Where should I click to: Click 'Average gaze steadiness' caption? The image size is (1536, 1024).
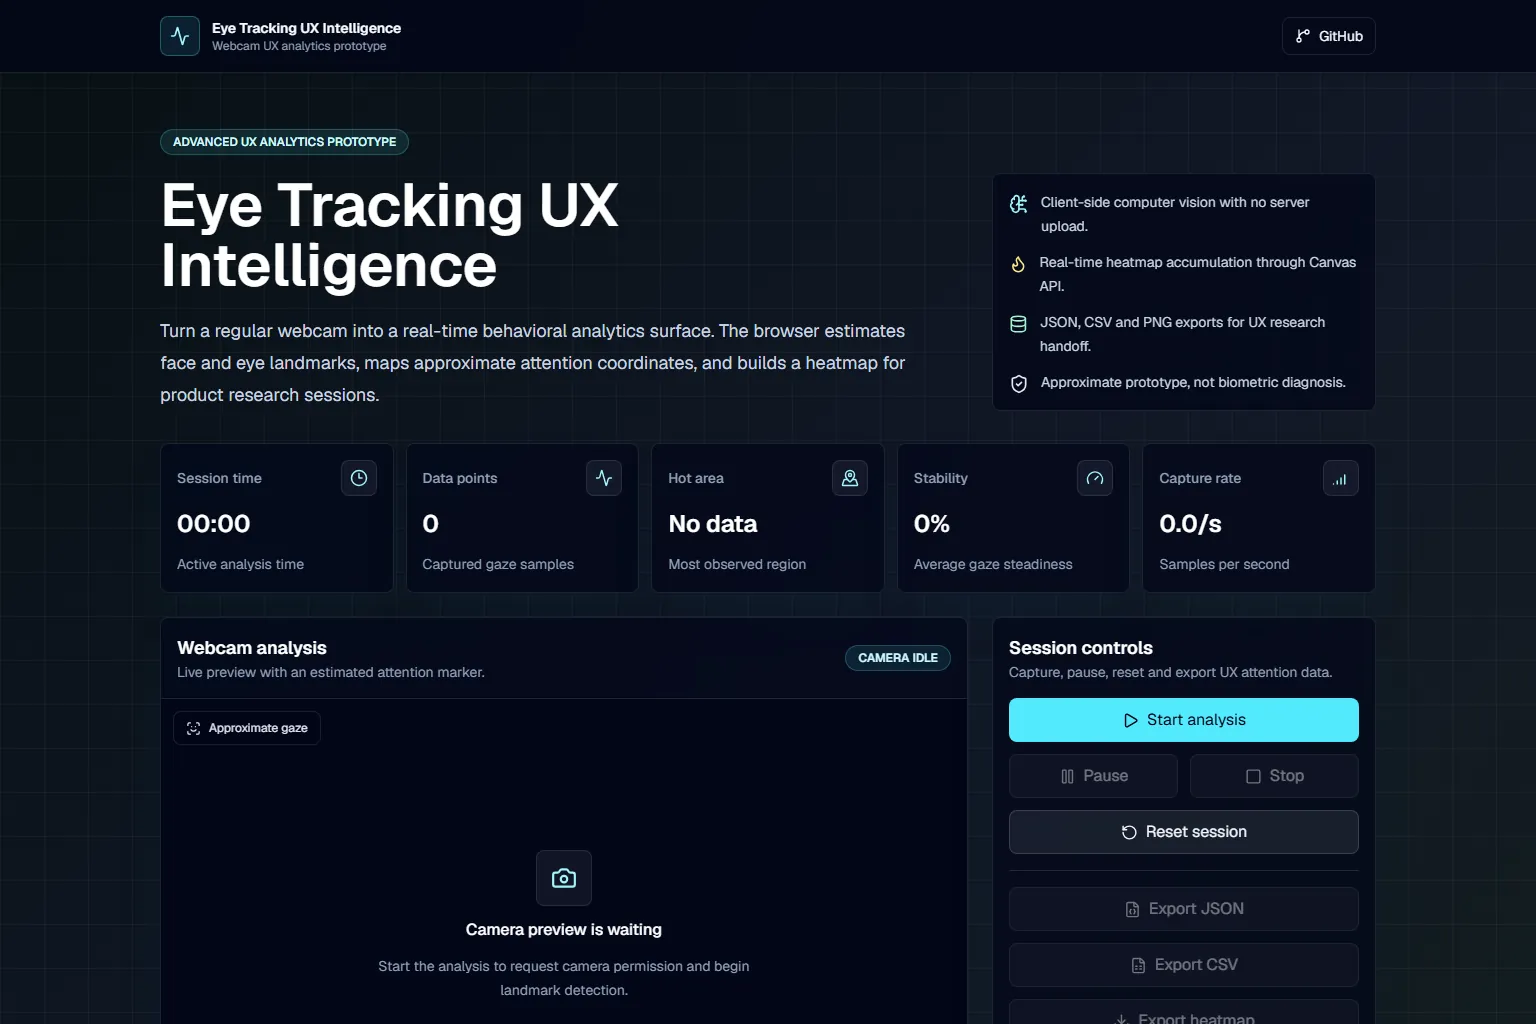[x=993, y=564]
